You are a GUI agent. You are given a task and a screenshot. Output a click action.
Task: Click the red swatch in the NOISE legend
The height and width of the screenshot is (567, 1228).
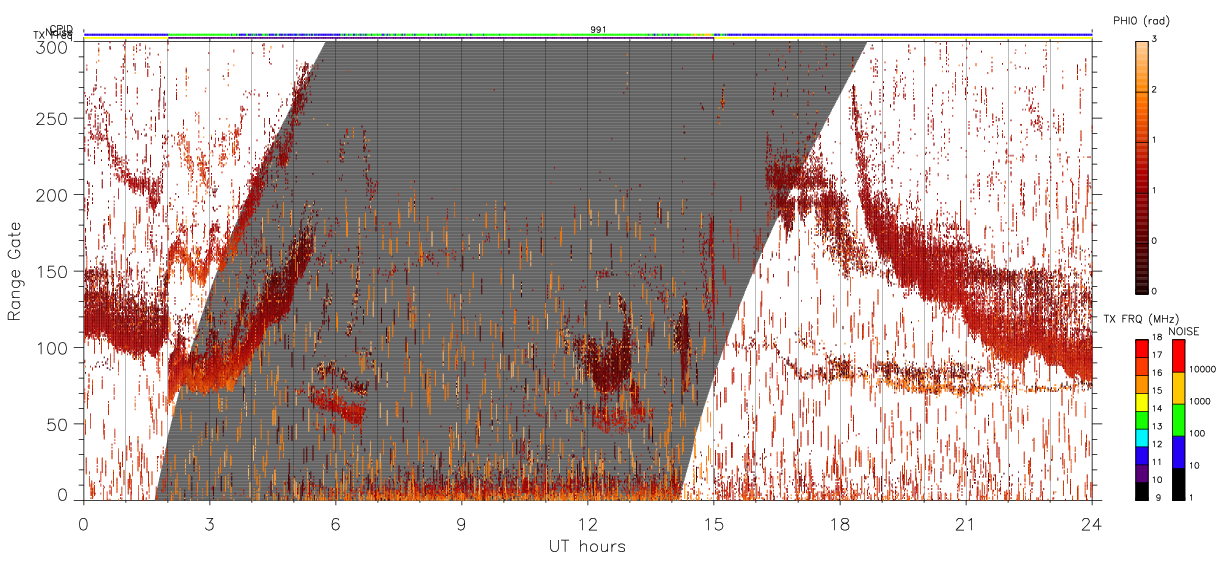click(1178, 355)
